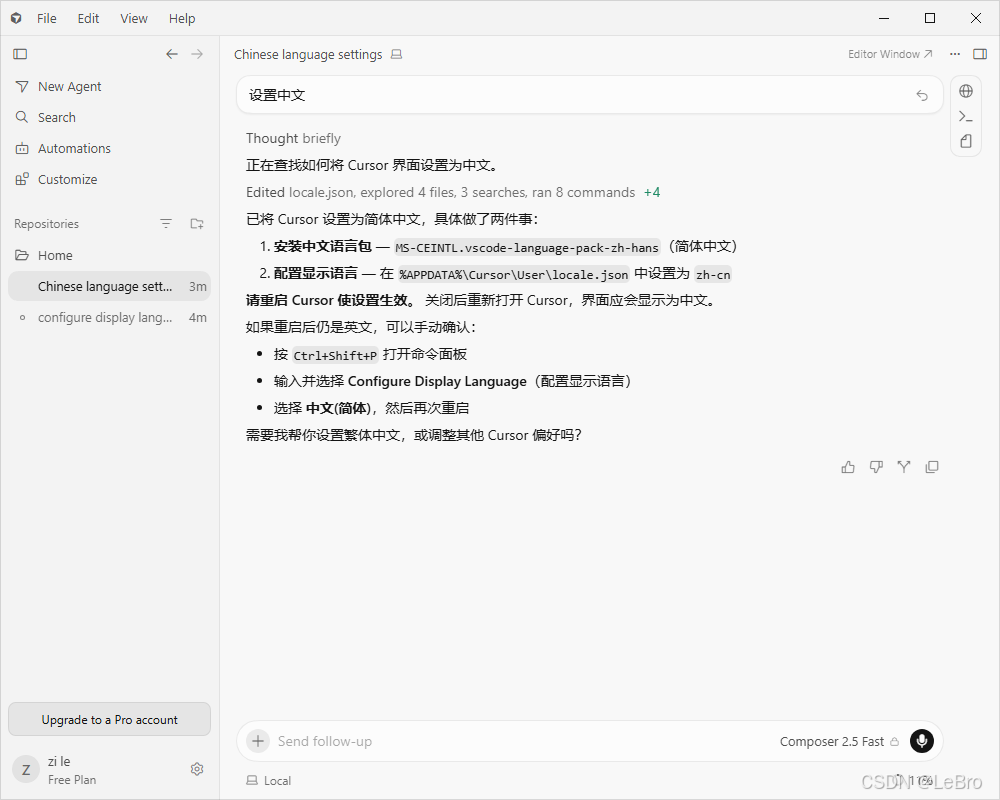The height and width of the screenshot is (800, 1000).
Task: Give thumbs up to the response
Action: [848, 467]
